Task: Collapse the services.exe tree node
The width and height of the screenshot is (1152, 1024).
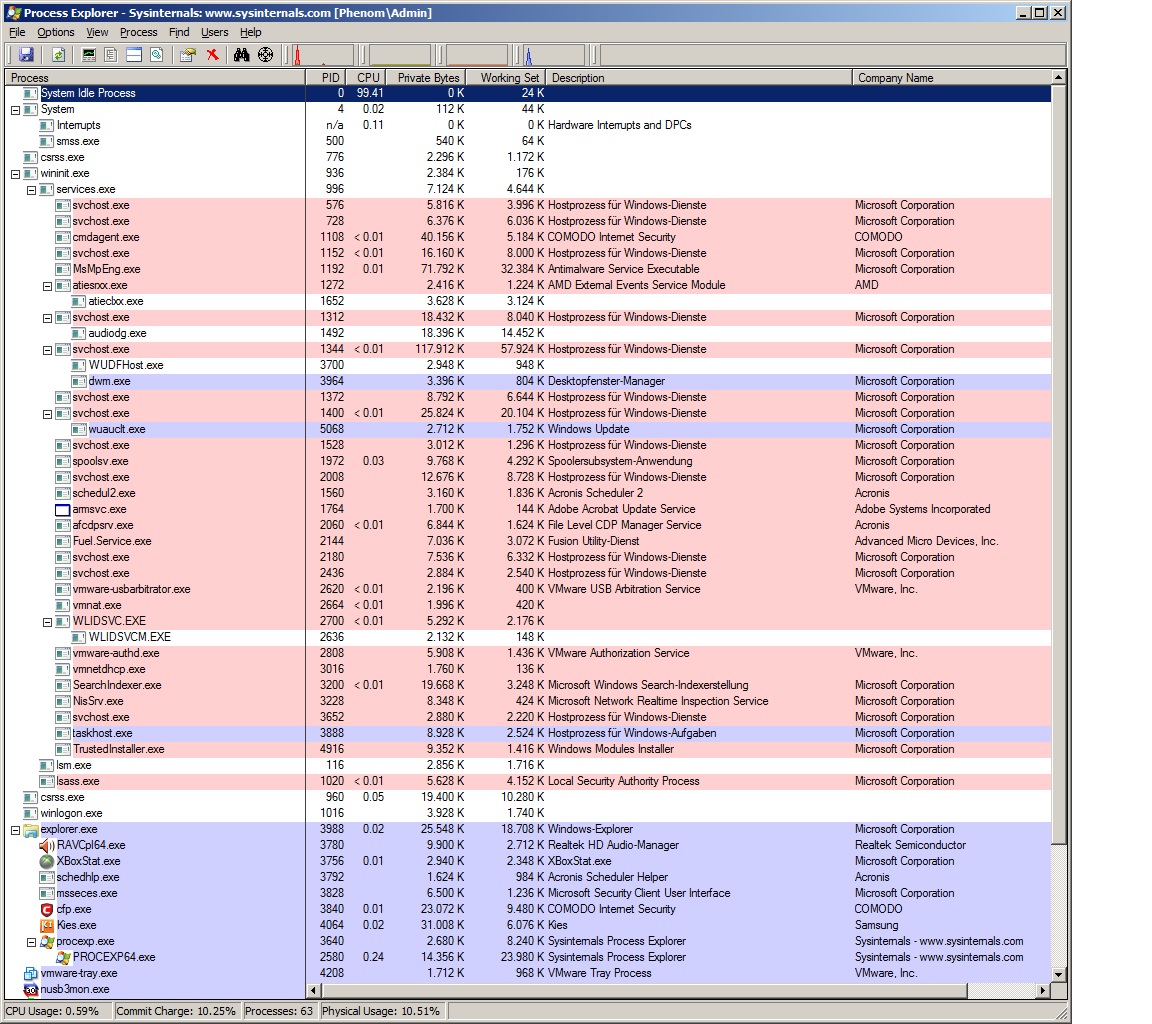Action: (32, 190)
